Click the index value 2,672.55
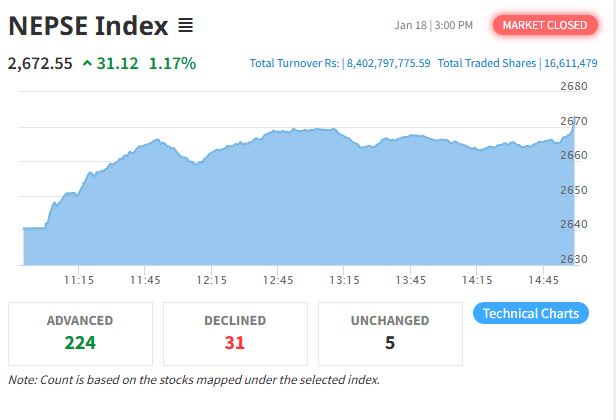616x420 pixels. pos(40,63)
